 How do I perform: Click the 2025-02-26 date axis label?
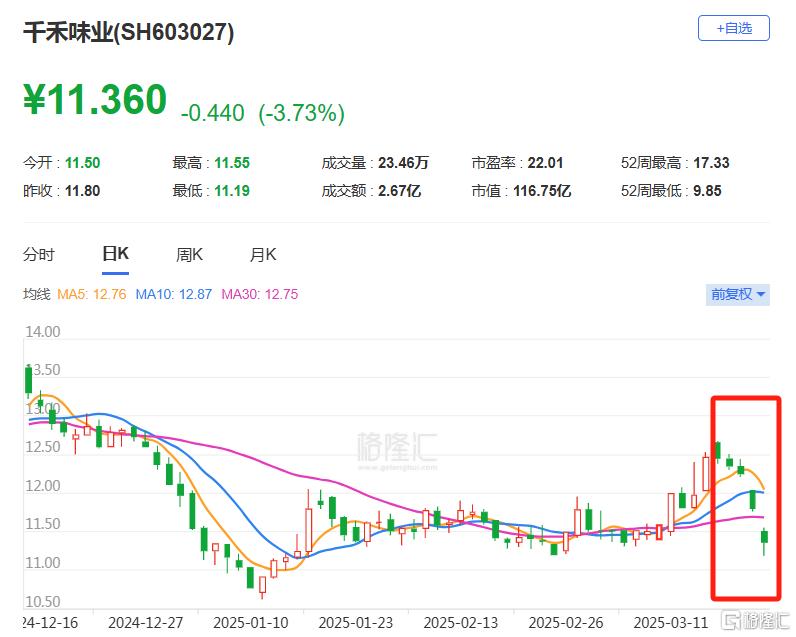pos(566,623)
